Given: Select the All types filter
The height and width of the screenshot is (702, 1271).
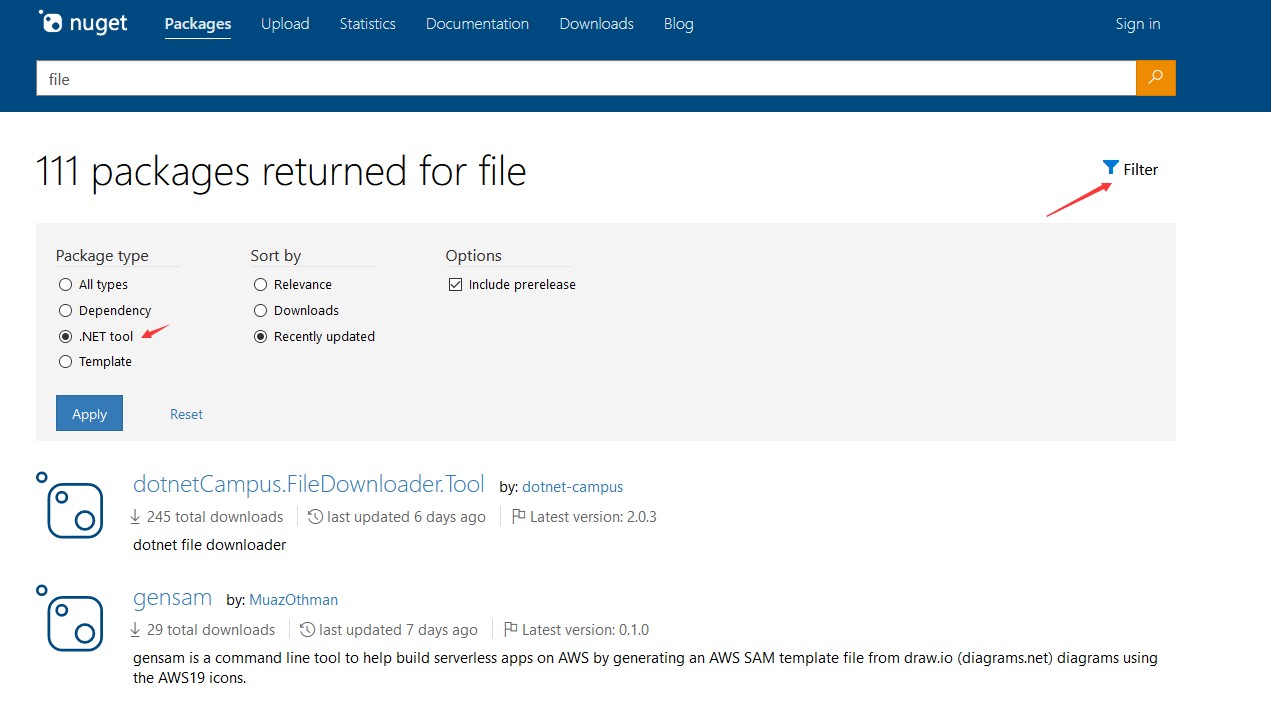Looking at the screenshot, I should point(64,284).
